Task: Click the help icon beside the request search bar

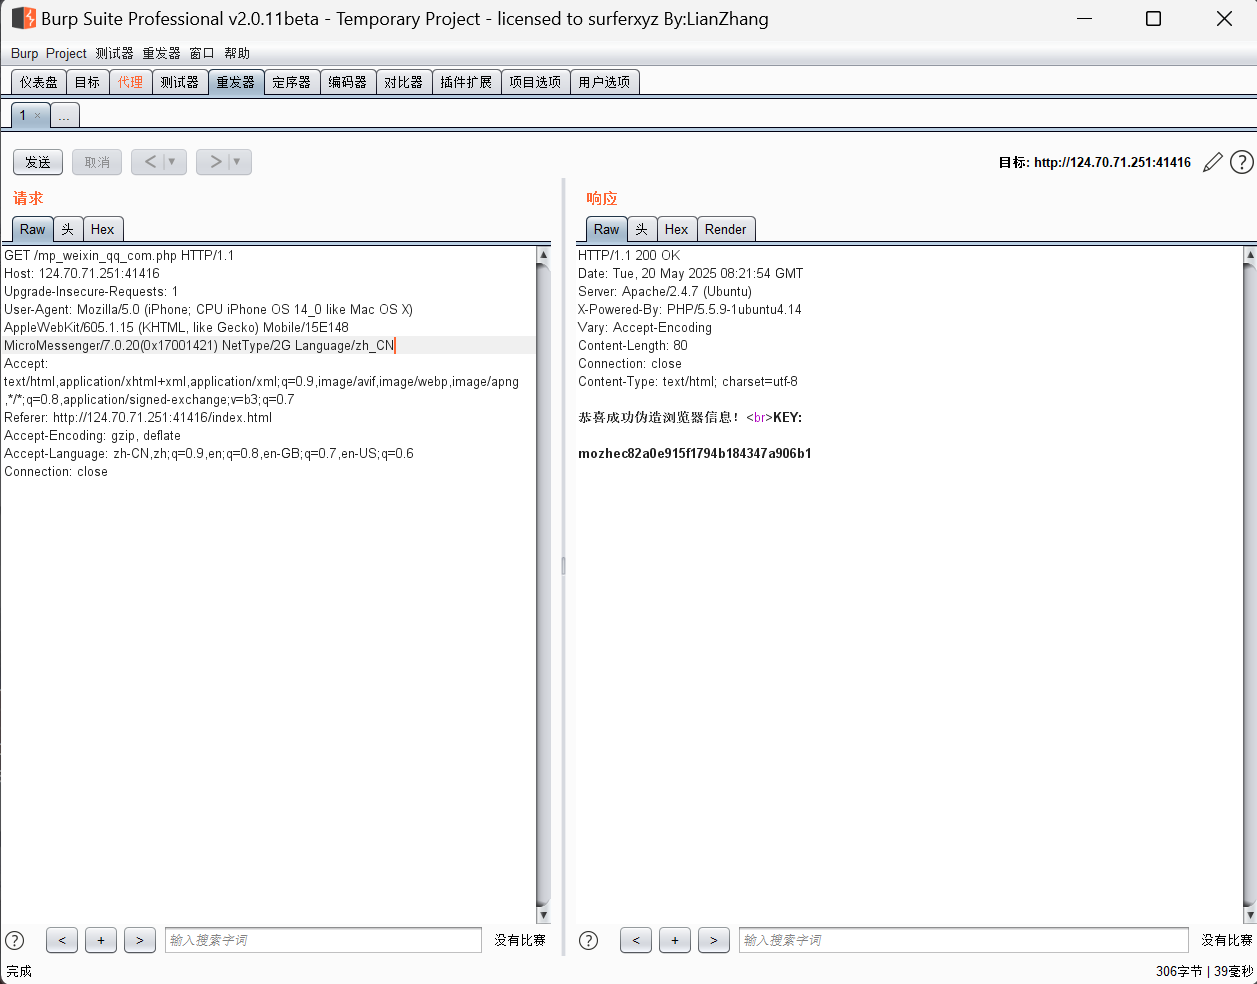Action: click(15, 940)
